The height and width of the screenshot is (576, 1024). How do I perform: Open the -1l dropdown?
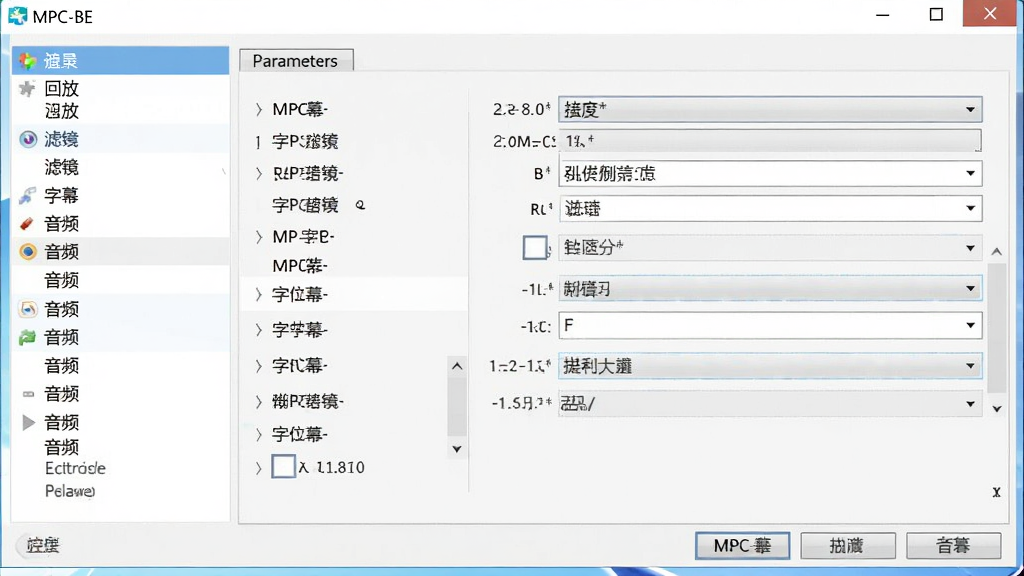coord(770,289)
